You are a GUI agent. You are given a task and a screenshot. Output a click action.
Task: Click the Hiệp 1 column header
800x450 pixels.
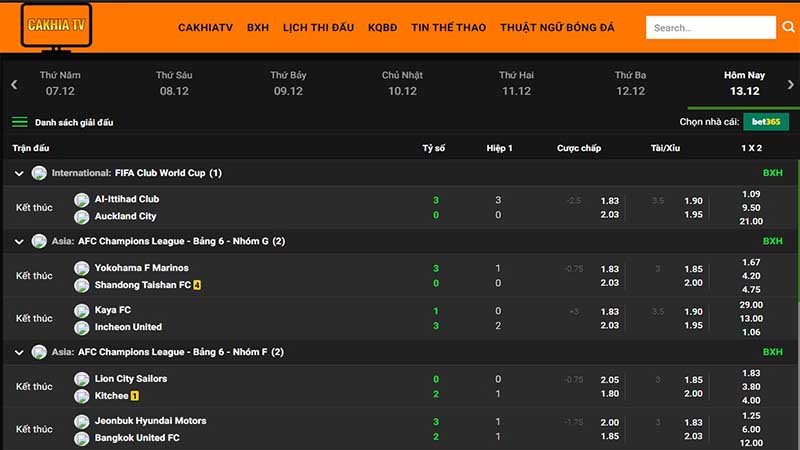(499, 148)
